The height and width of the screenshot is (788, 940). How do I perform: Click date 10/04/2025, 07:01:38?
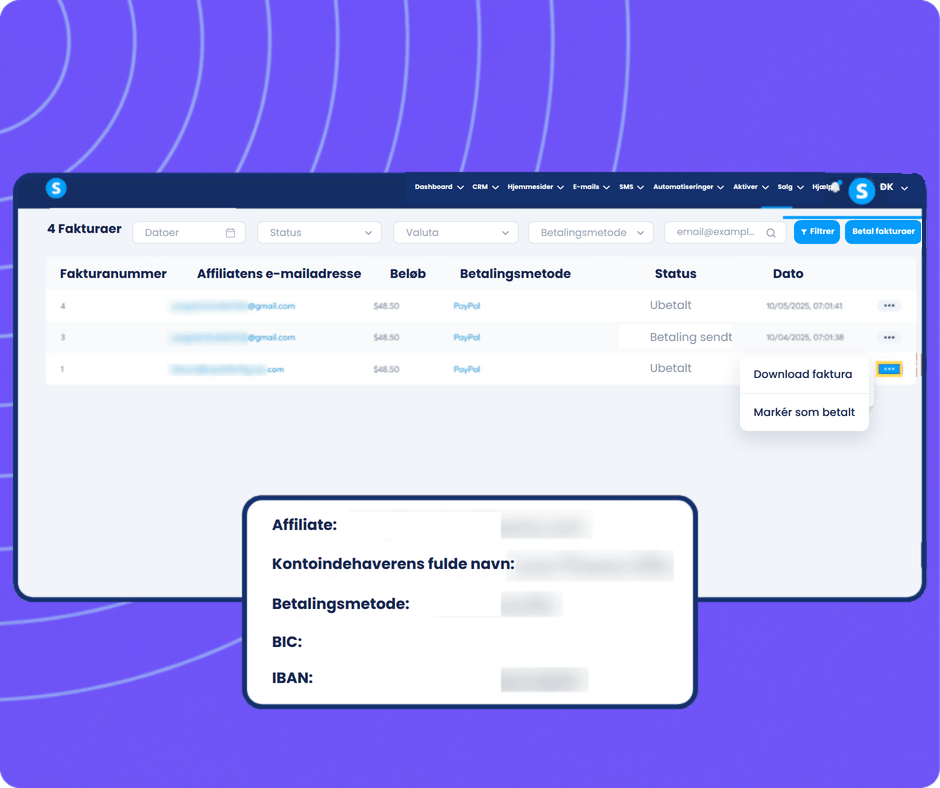coord(805,338)
